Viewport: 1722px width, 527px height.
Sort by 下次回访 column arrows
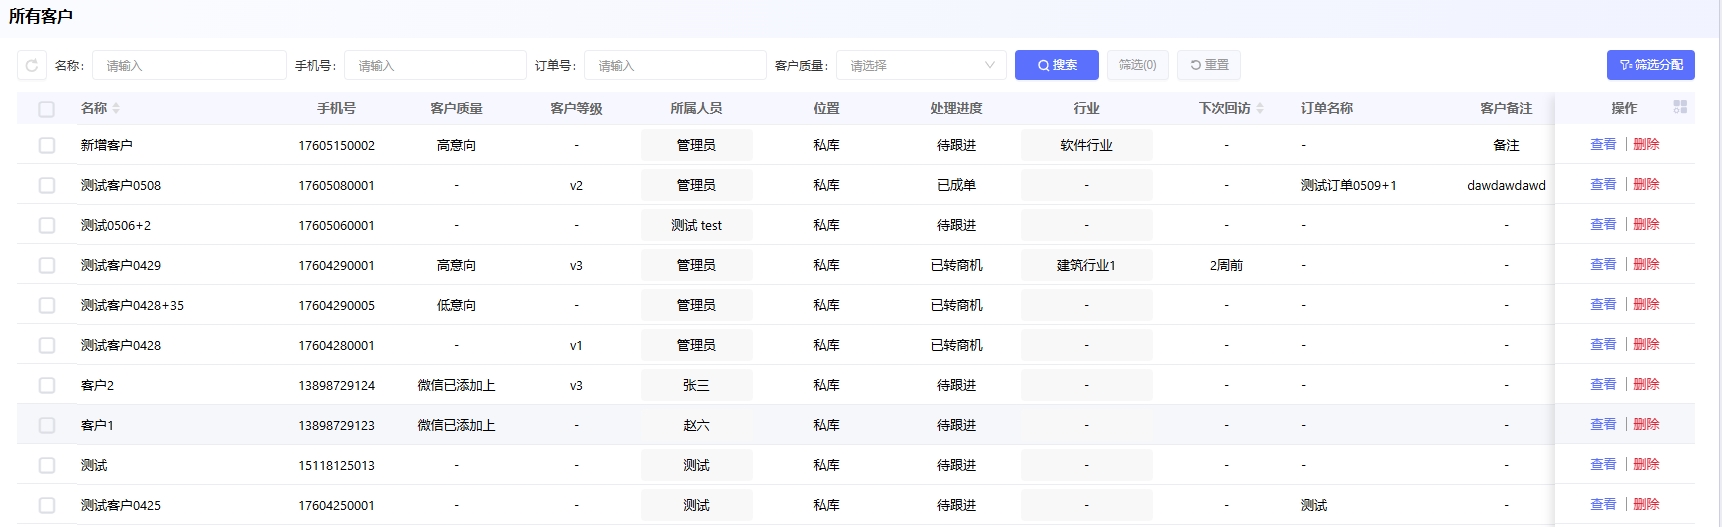[x=1260, y=108]
